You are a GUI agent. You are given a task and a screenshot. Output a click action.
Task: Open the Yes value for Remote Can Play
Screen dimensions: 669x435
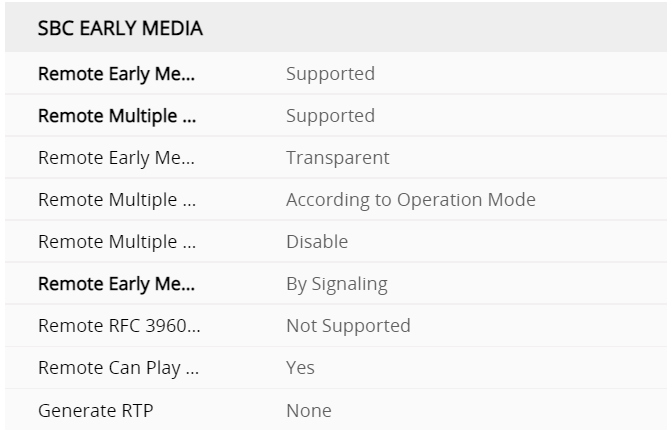click(x=300, y=368)
